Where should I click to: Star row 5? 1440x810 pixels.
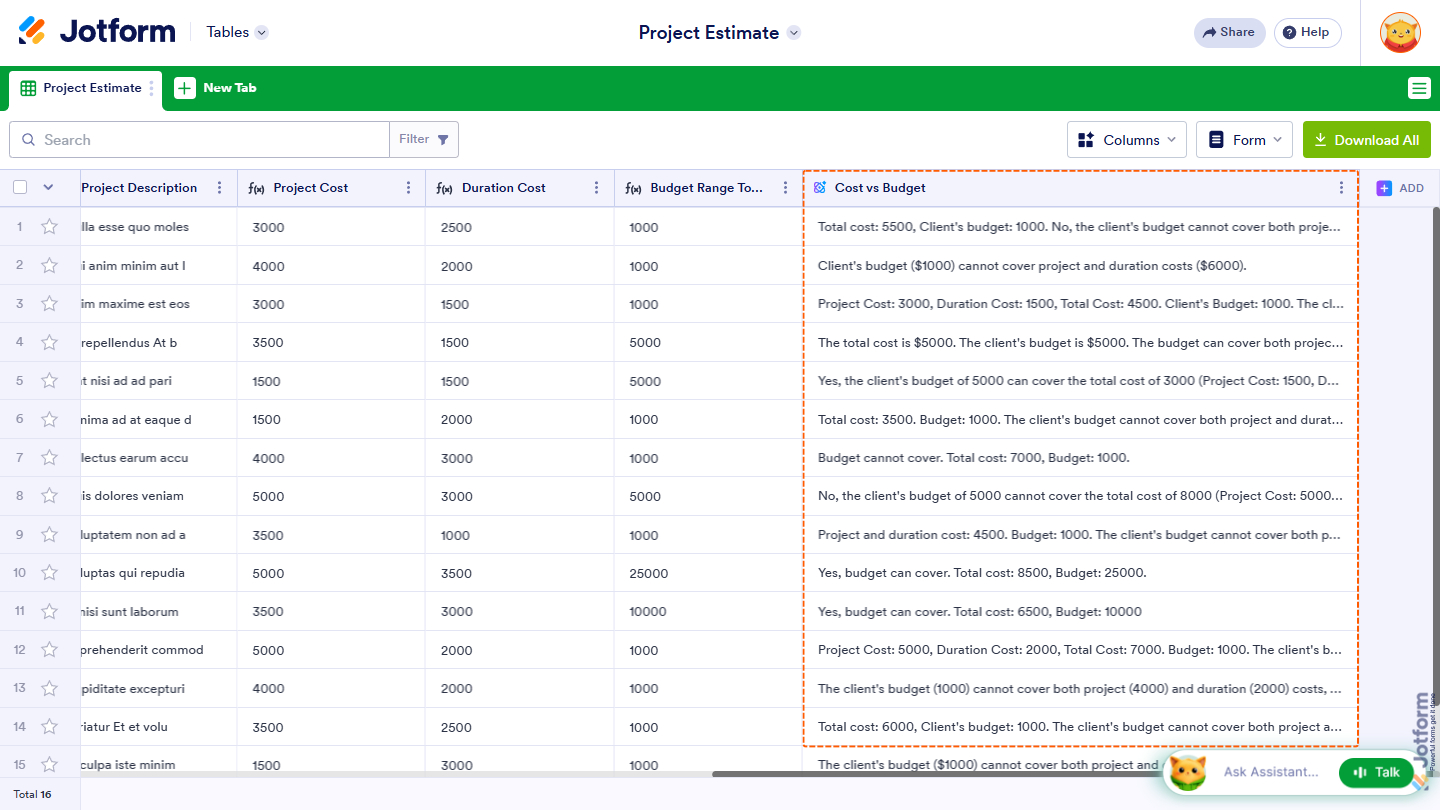click(49, 381)
